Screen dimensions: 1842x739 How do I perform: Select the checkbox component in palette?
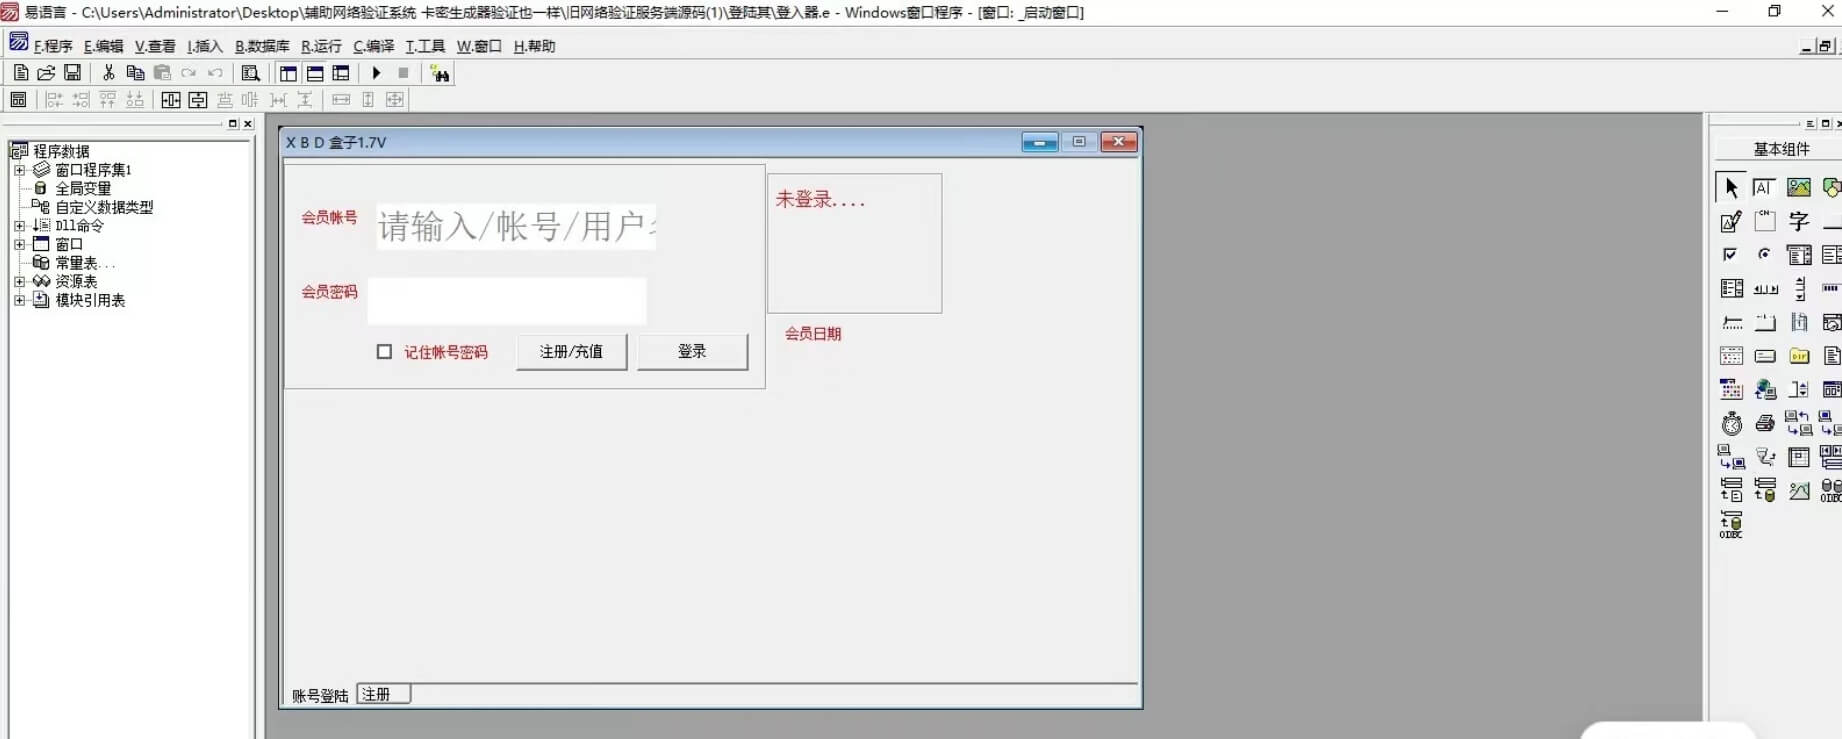click(1731, 254)
